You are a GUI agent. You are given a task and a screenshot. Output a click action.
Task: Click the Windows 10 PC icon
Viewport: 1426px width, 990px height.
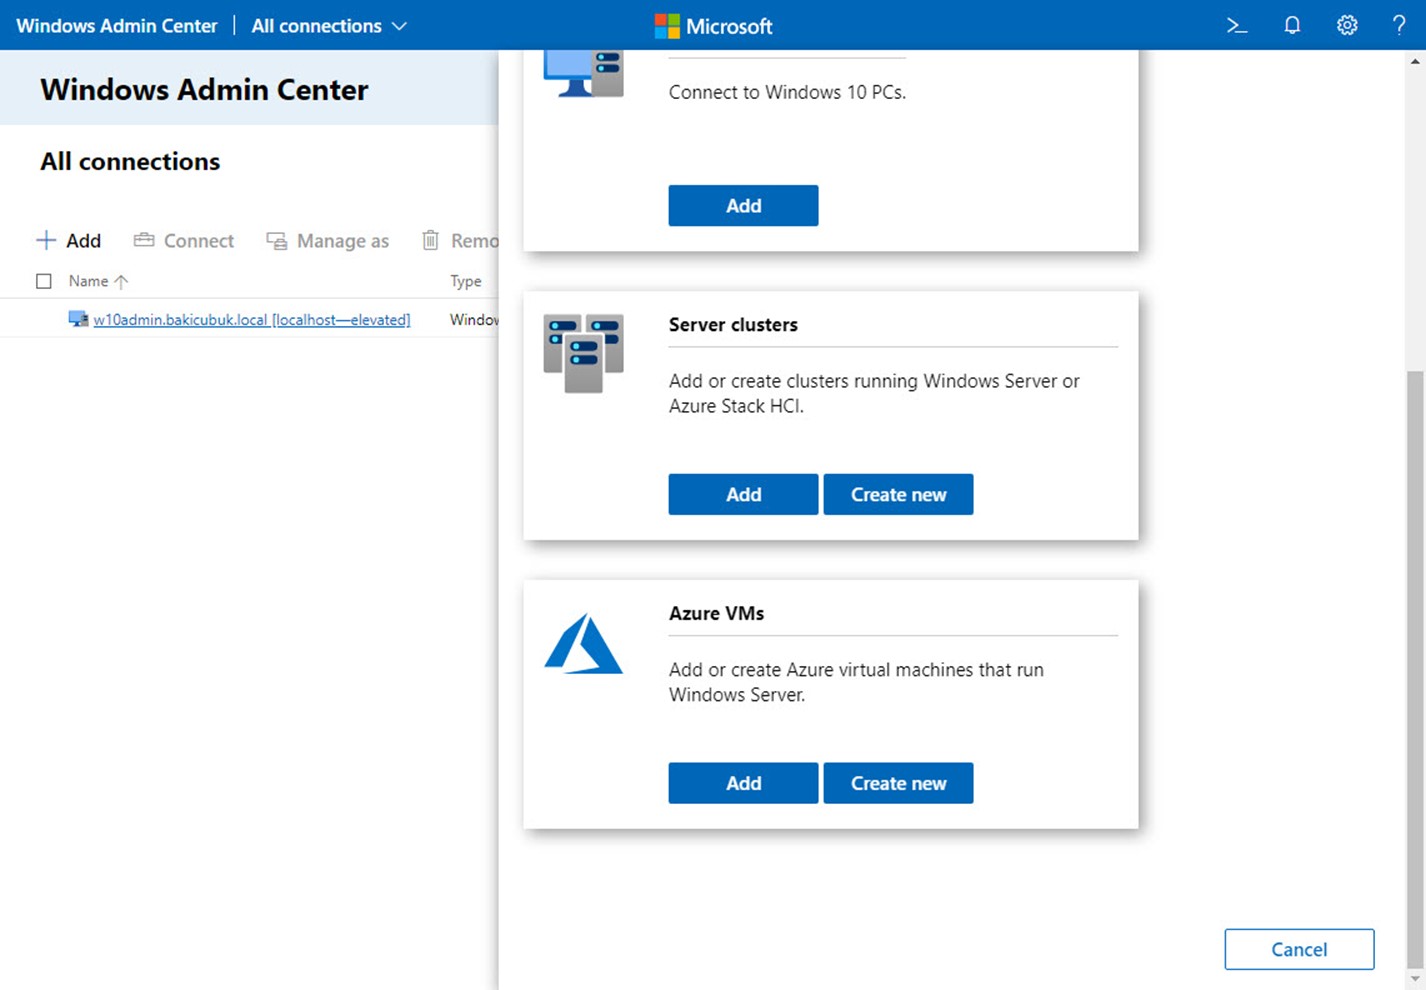[x=584, y=74]
